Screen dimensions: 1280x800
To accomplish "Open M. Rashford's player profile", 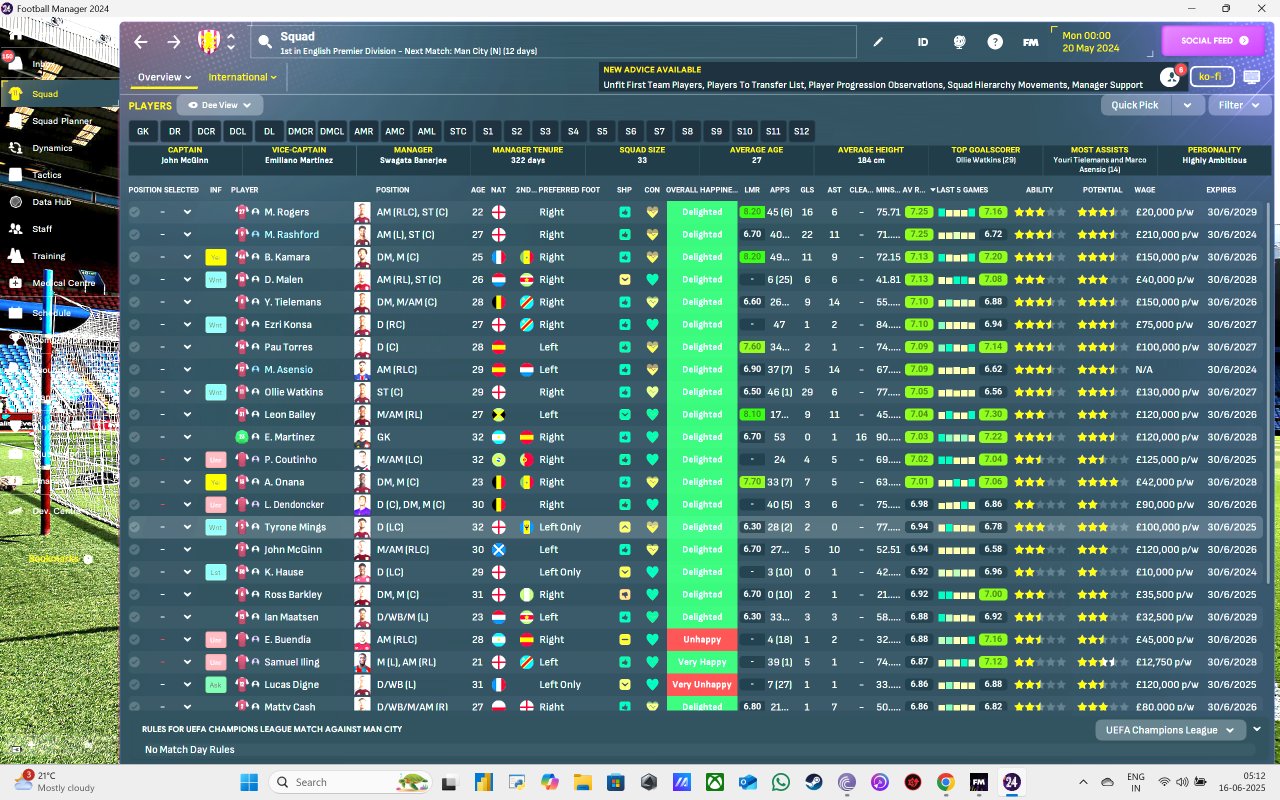I will click(292, 234).
